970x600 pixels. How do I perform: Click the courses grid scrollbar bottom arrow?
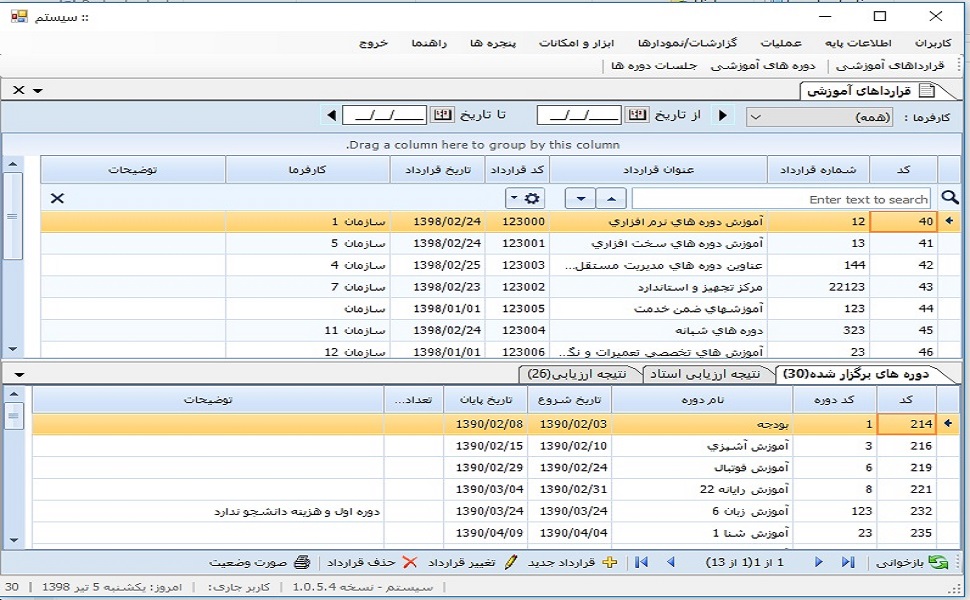tap(14, 540)
